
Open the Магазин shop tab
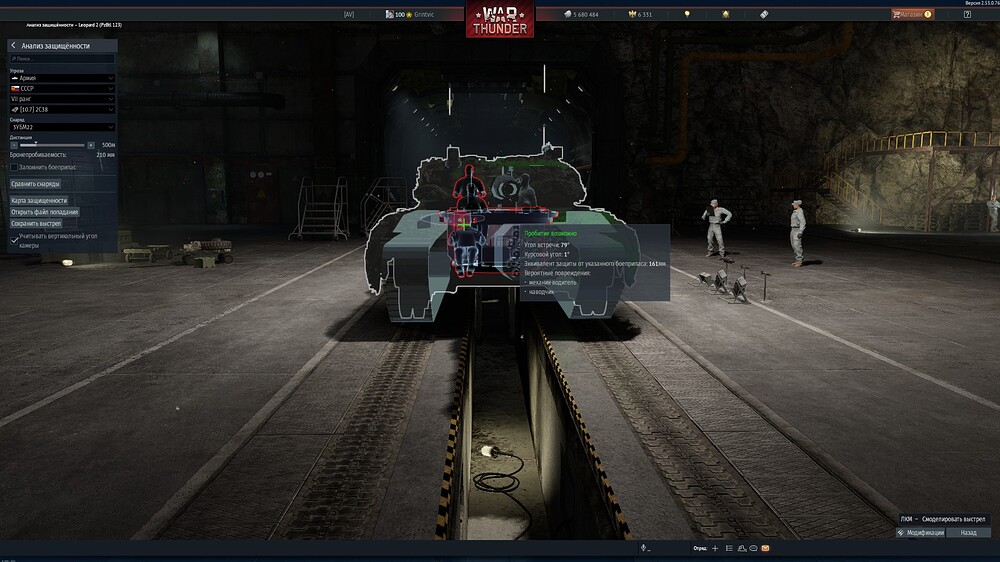click(911, 15)
